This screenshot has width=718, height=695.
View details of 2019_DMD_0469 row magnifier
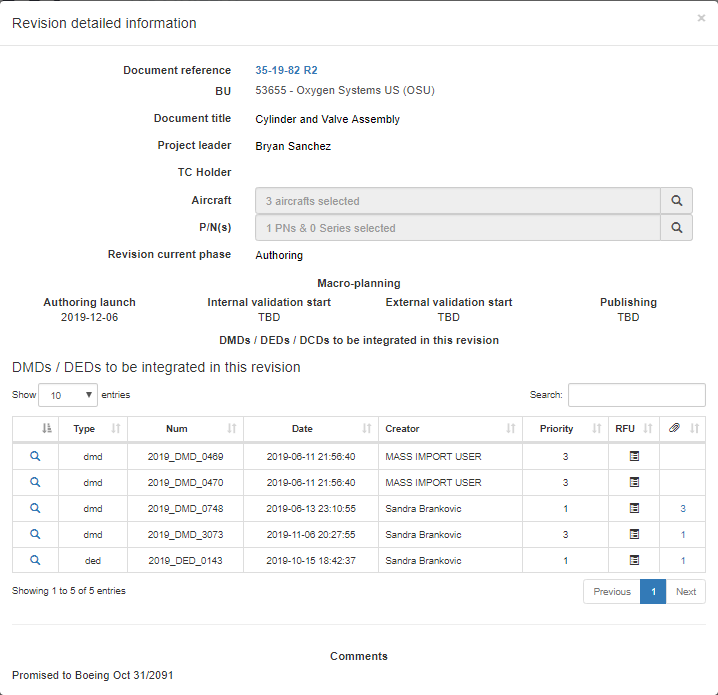click(35, 456)
